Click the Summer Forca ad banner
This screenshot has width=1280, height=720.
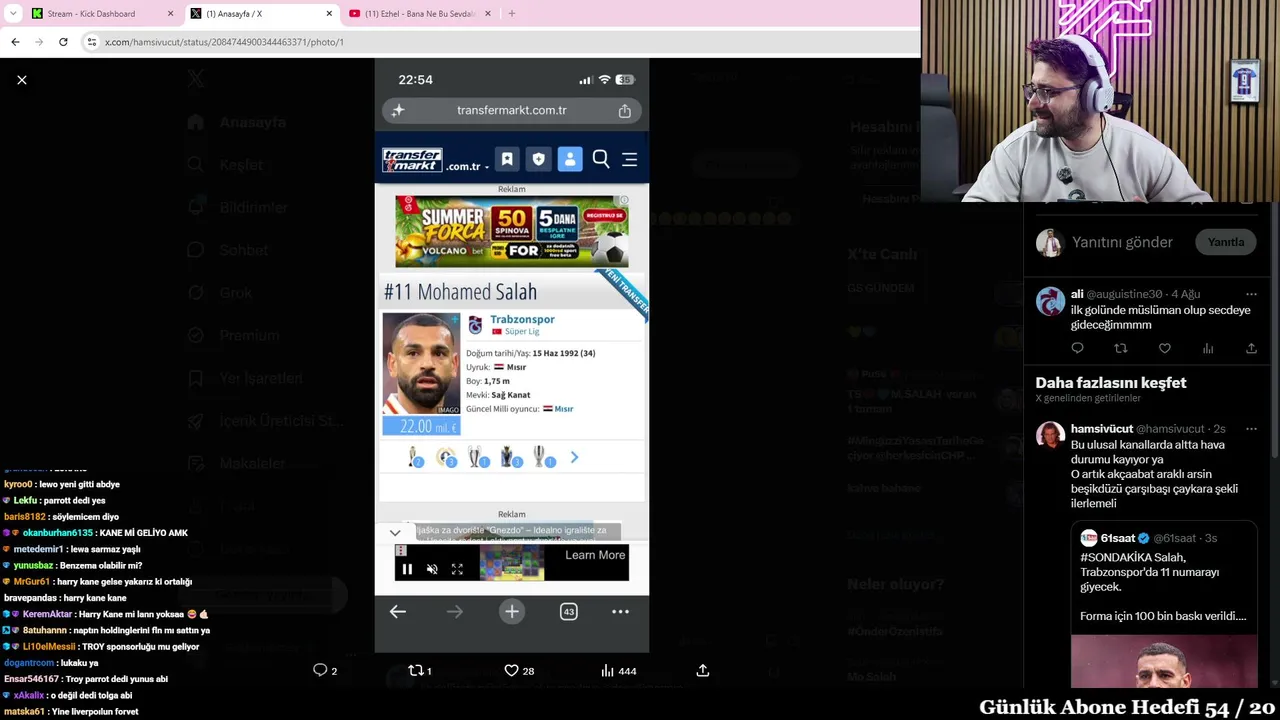(512, 231)
